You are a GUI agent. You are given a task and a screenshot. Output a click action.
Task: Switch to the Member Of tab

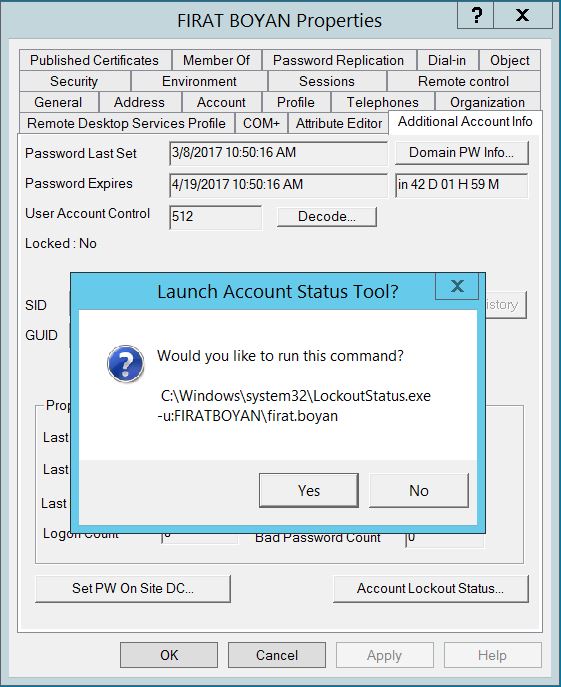coord(217,60)
